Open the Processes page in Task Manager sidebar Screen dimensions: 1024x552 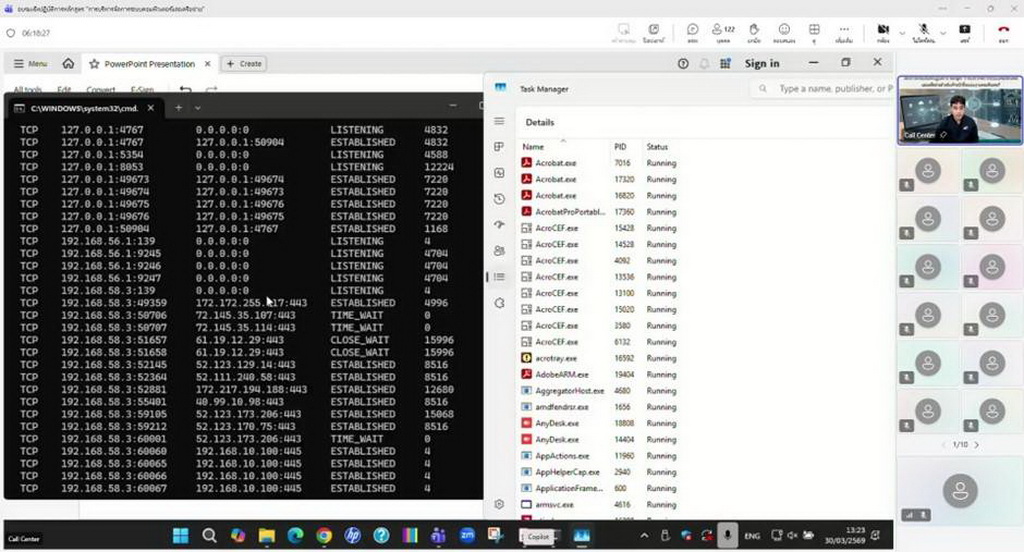(x=499, y=147)
